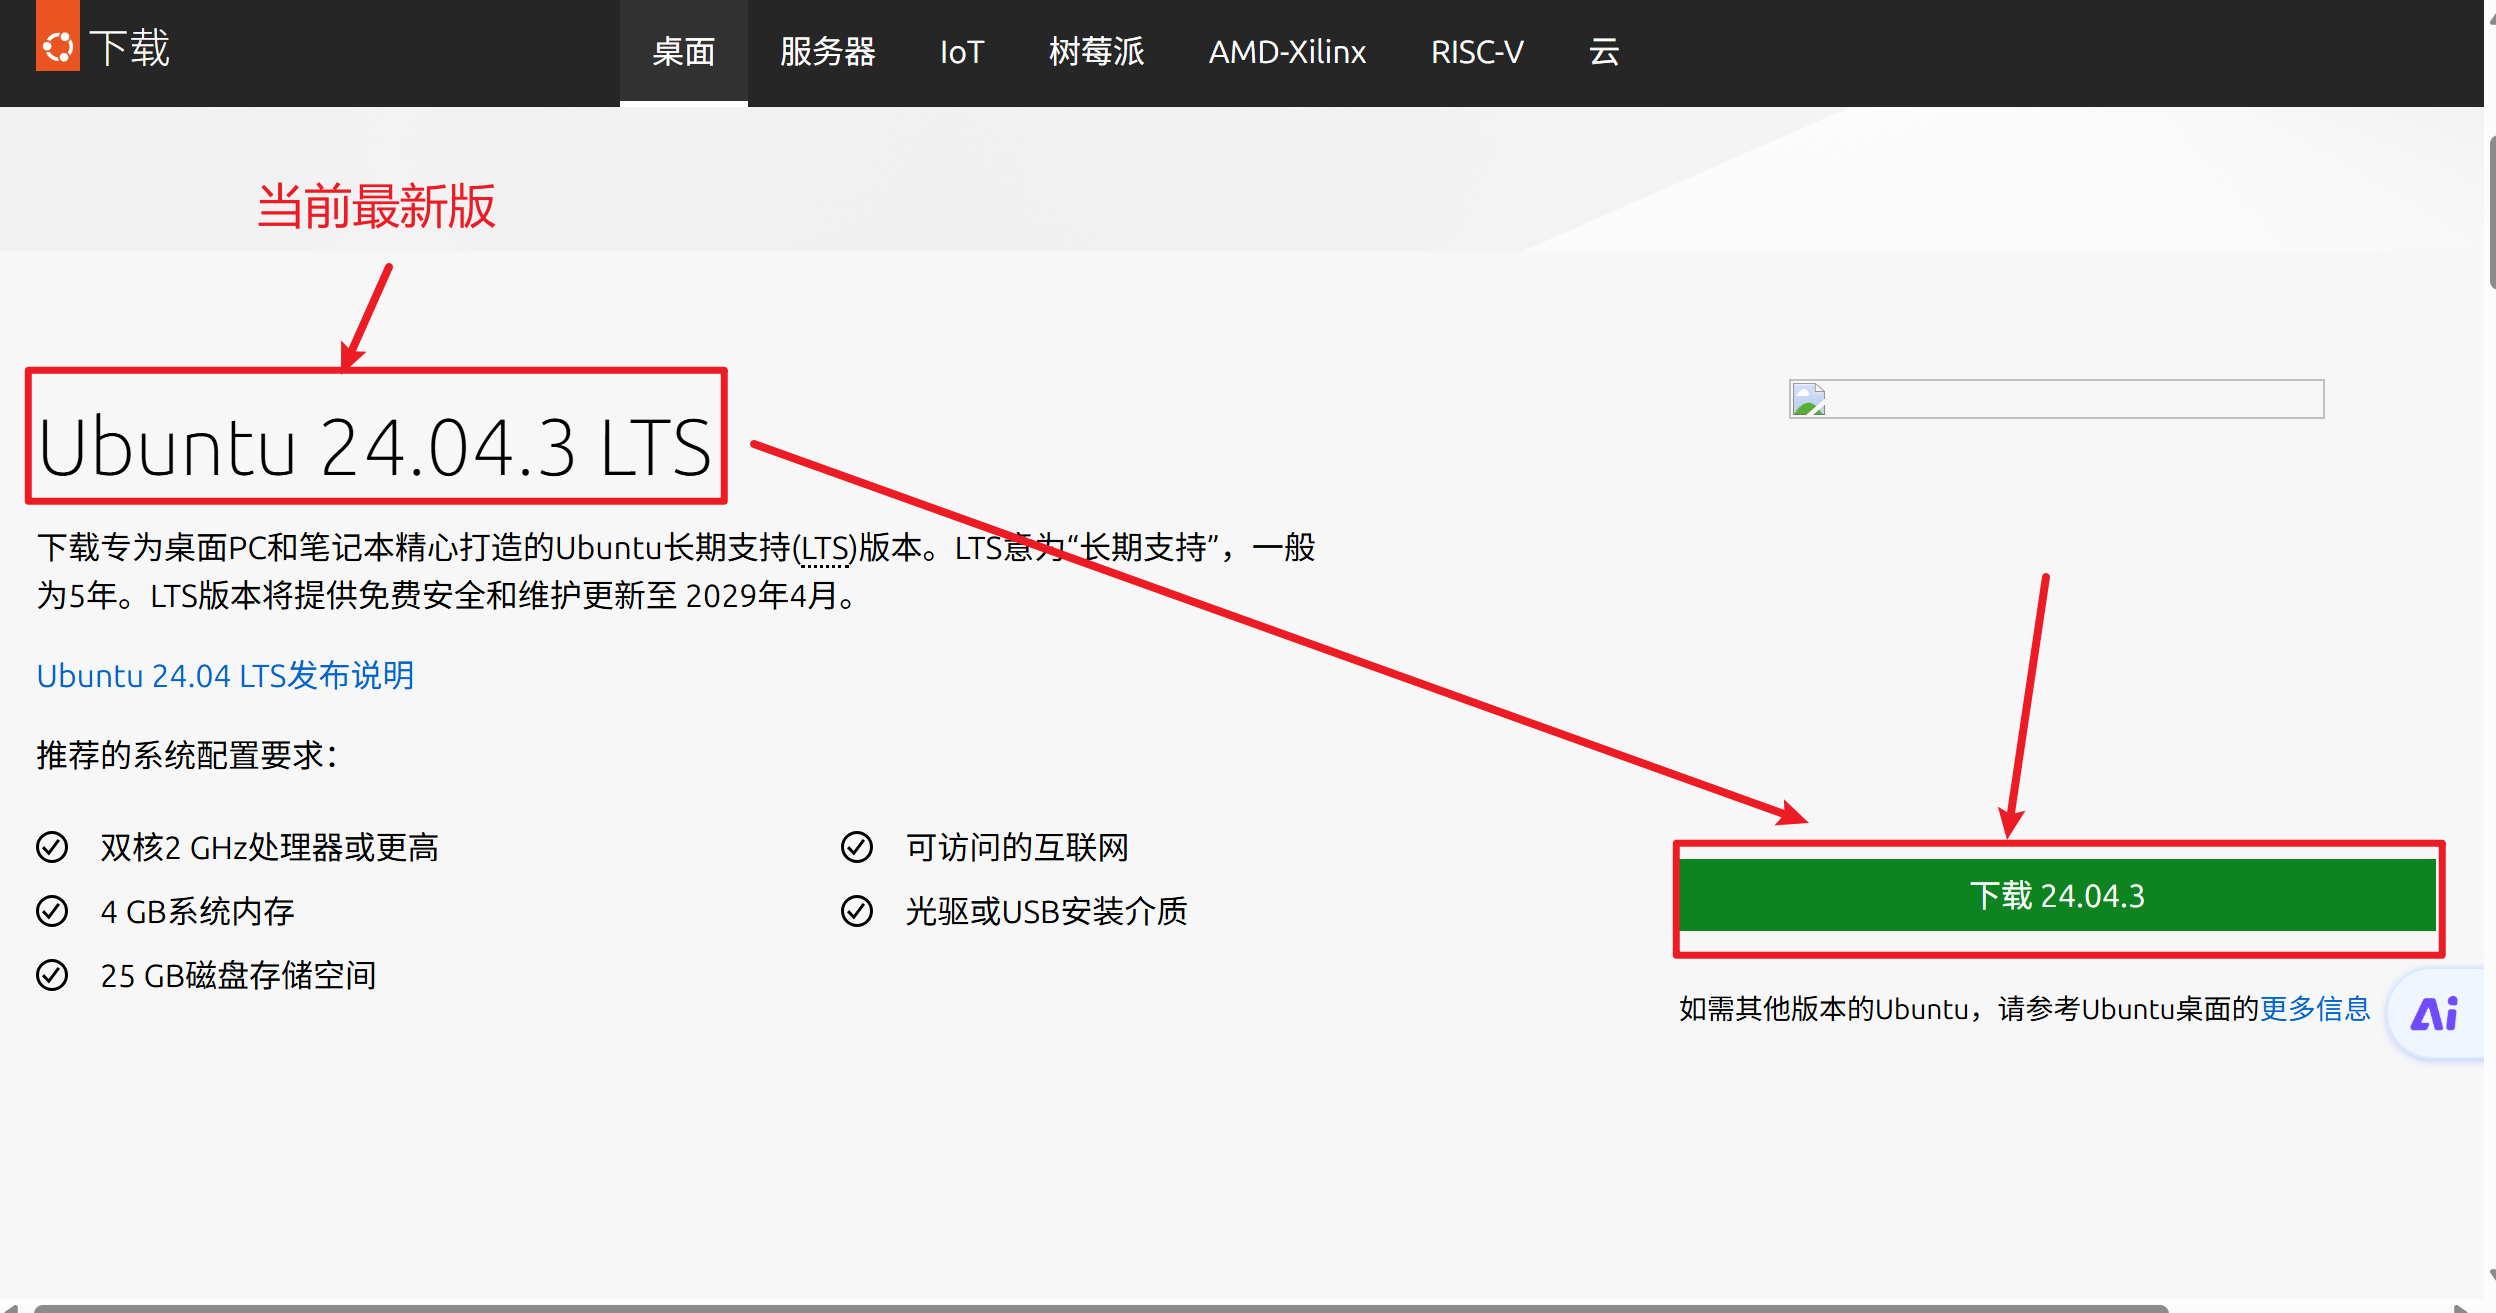This screenshot has width=2496, height=1313.
Task: Click checkmark icon beside 光驱或USB安装介质
Action: click(857, 911)
